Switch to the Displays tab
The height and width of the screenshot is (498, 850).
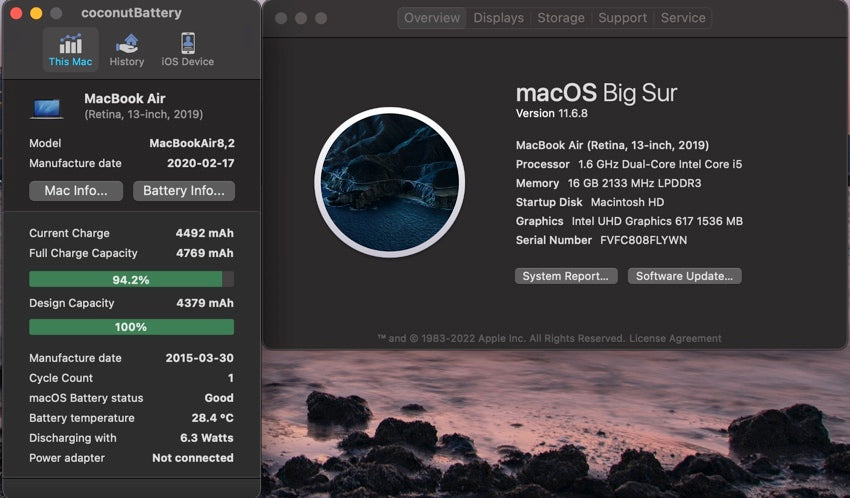499,18
